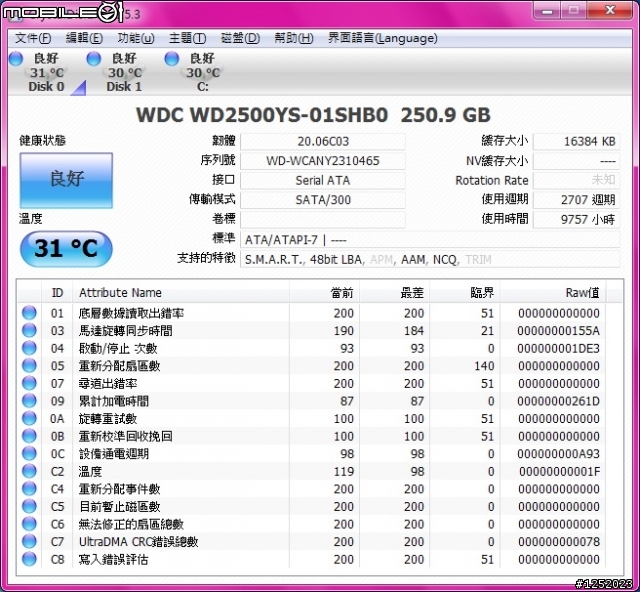
Task: Open the 界面語言(Language) menu
Action: [x=382, y=38]
